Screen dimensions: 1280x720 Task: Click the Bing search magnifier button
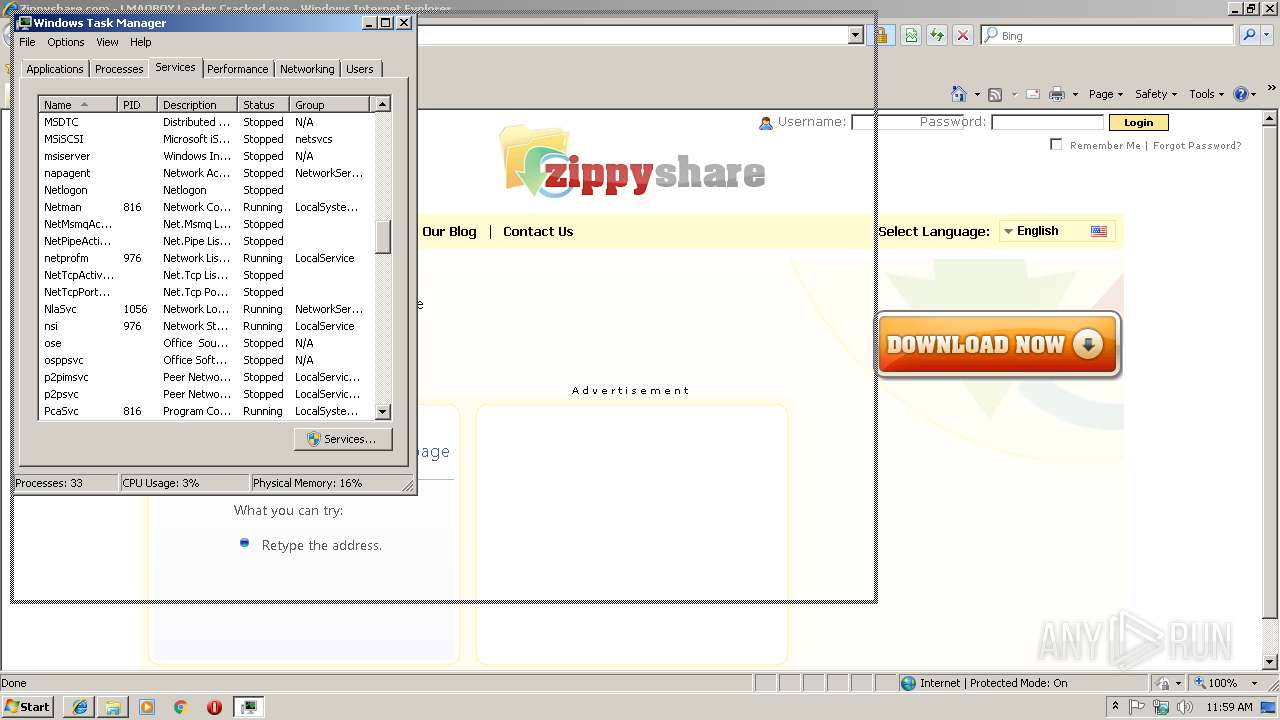(1248, 35)
